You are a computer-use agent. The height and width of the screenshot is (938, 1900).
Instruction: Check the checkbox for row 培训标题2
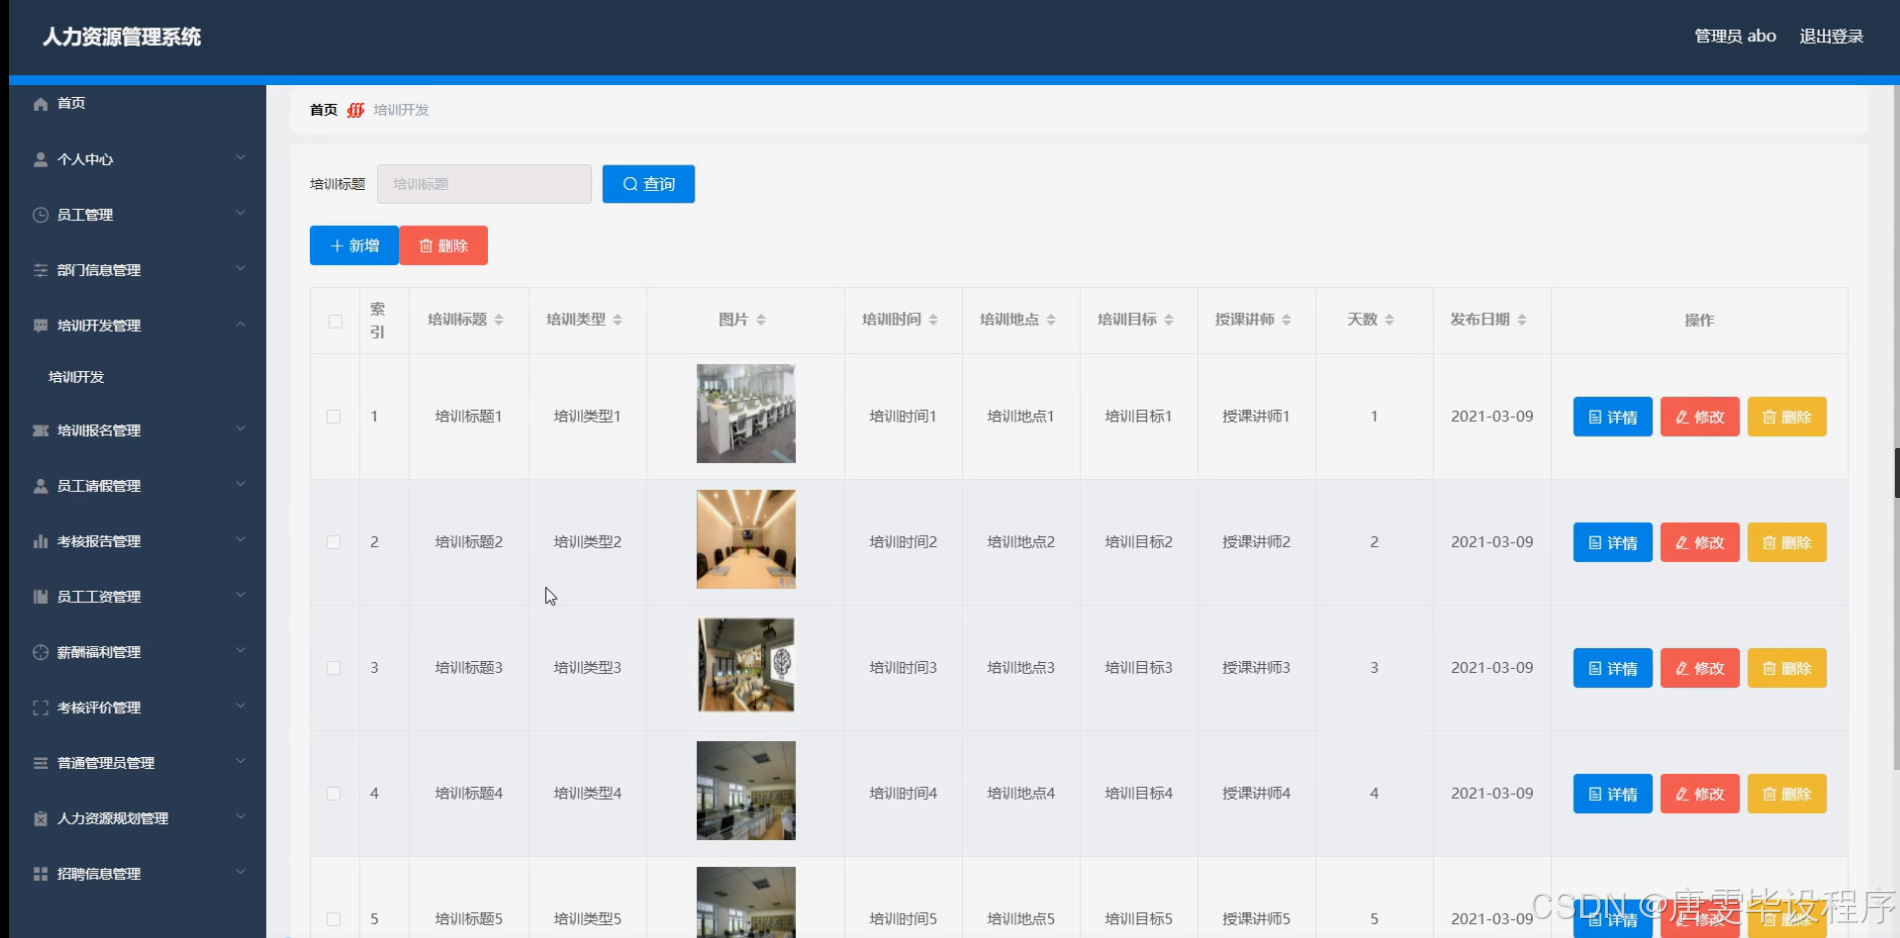(333, 542)
